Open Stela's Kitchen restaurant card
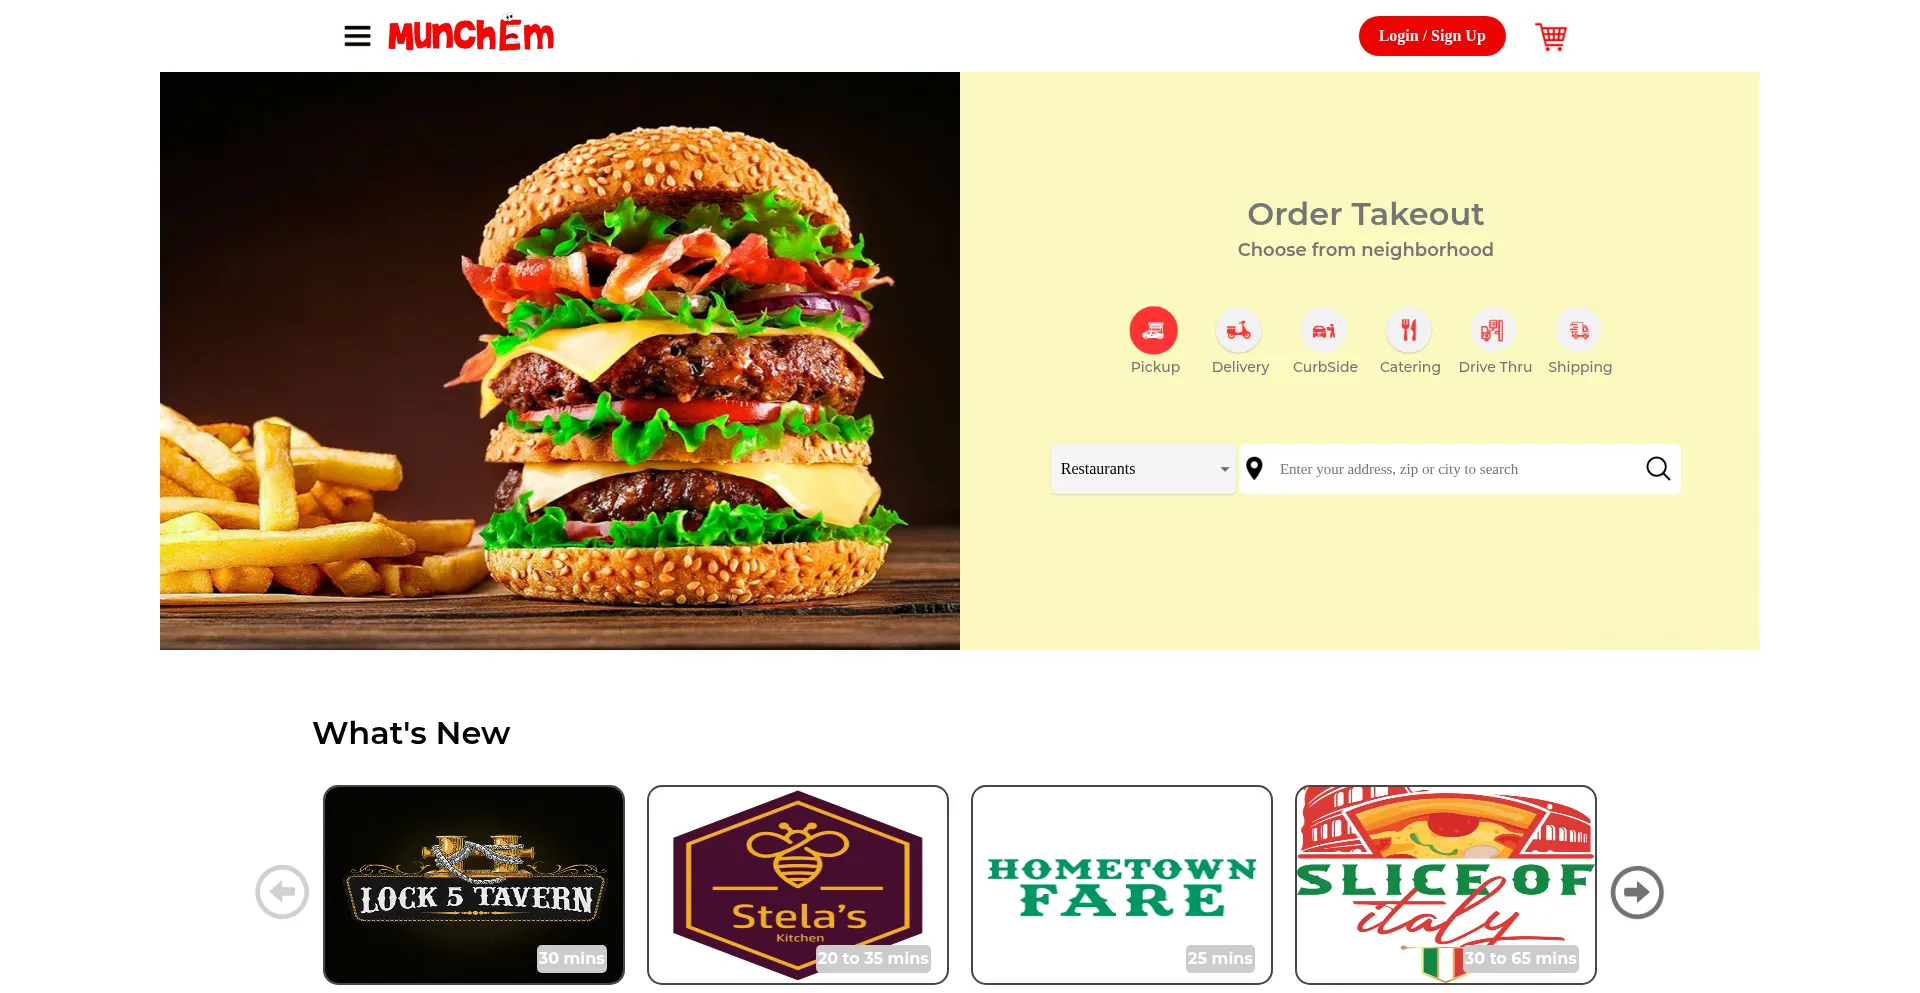This screenshot has height=993, width=1920. click(798, 885)
